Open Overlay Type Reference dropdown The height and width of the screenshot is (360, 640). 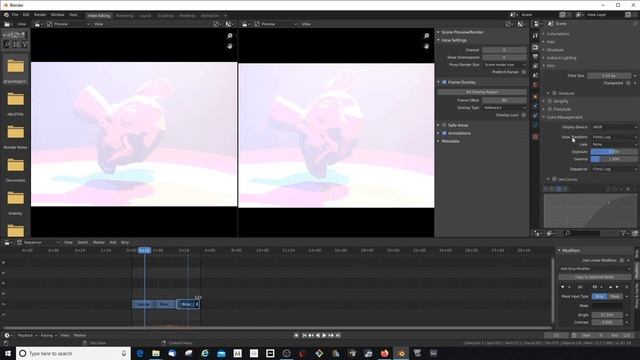click(x=504, y=108)
